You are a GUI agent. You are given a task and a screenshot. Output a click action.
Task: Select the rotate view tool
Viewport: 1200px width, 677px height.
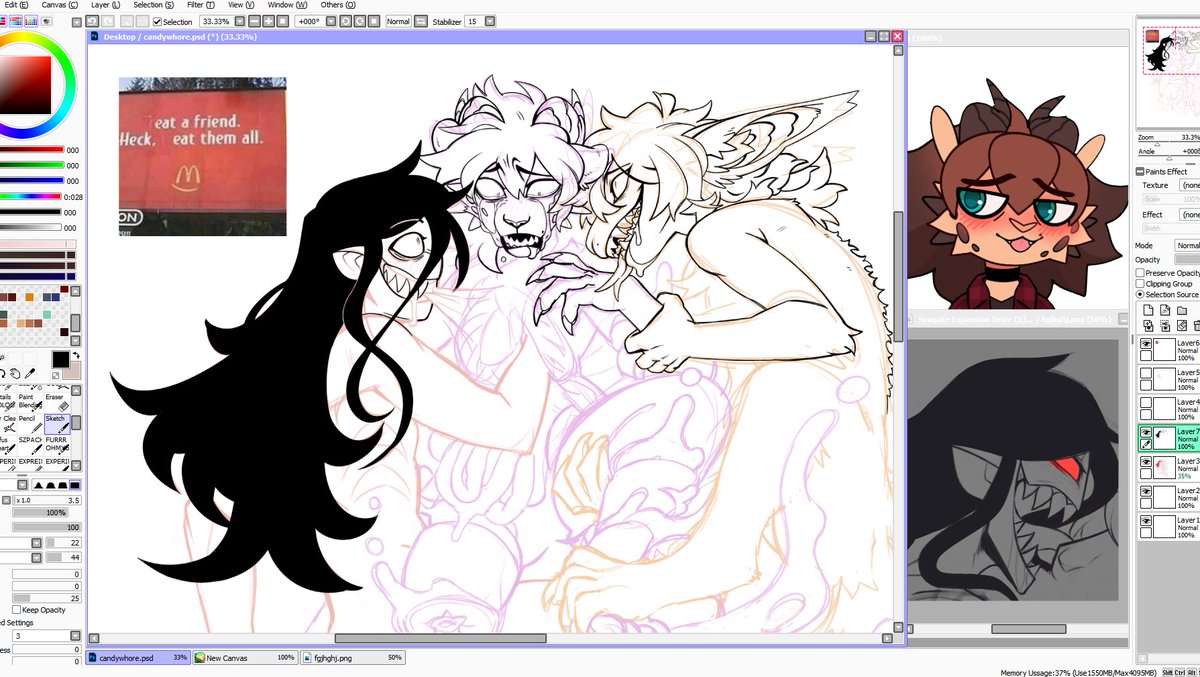(3, 374)
